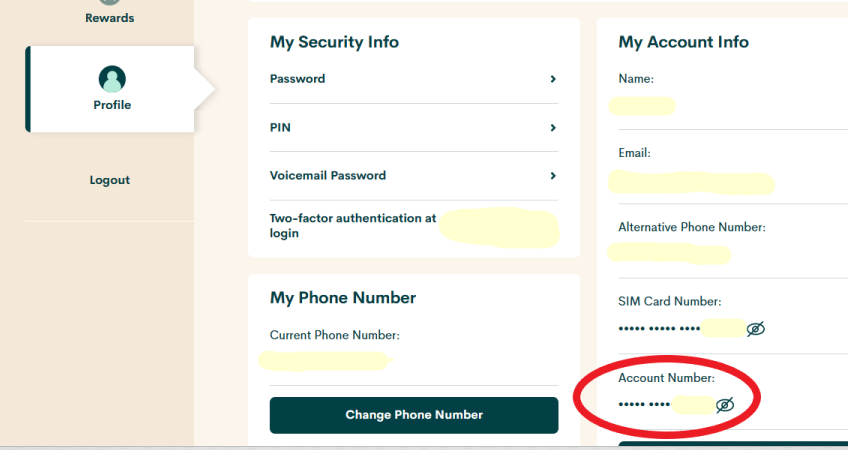Click the redacted Current Phone Number value

coord(323,360)
